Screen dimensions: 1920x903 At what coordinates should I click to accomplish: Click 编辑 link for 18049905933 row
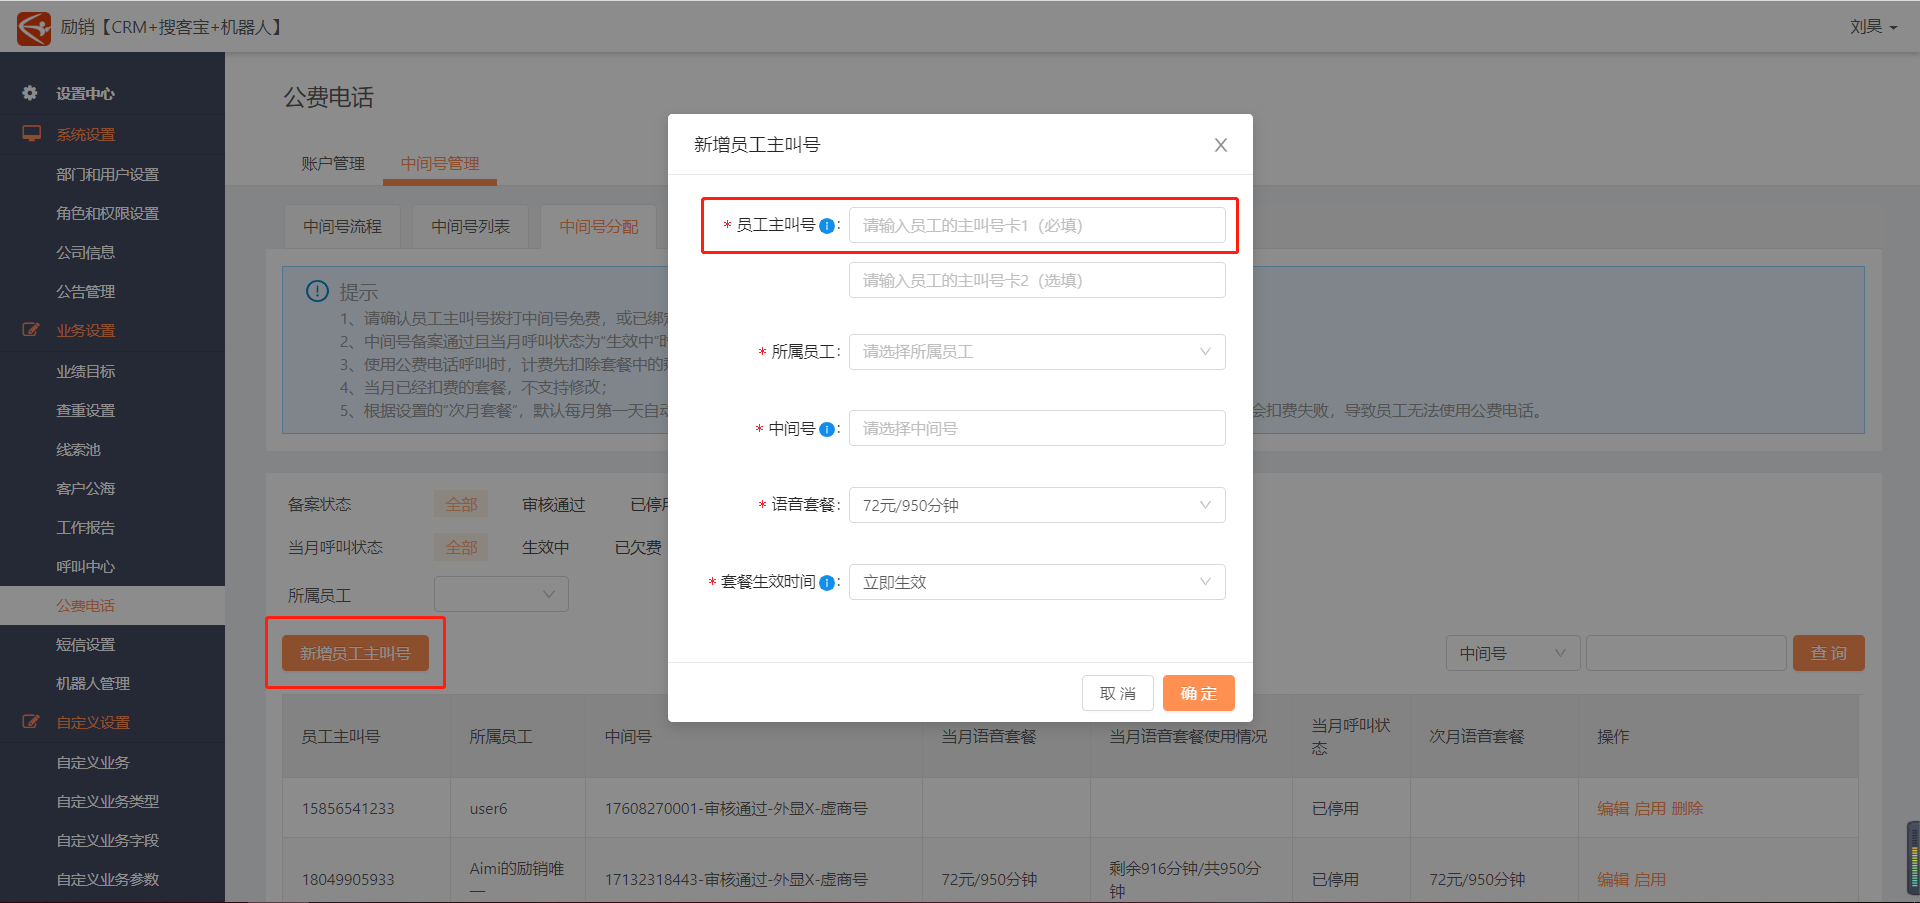pos(1613,879)
